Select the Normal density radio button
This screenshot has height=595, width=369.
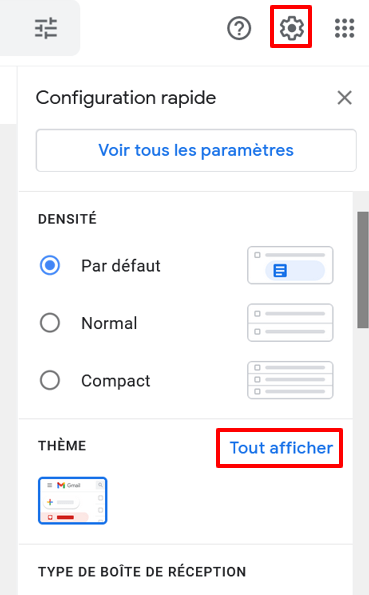pos(50,323)
